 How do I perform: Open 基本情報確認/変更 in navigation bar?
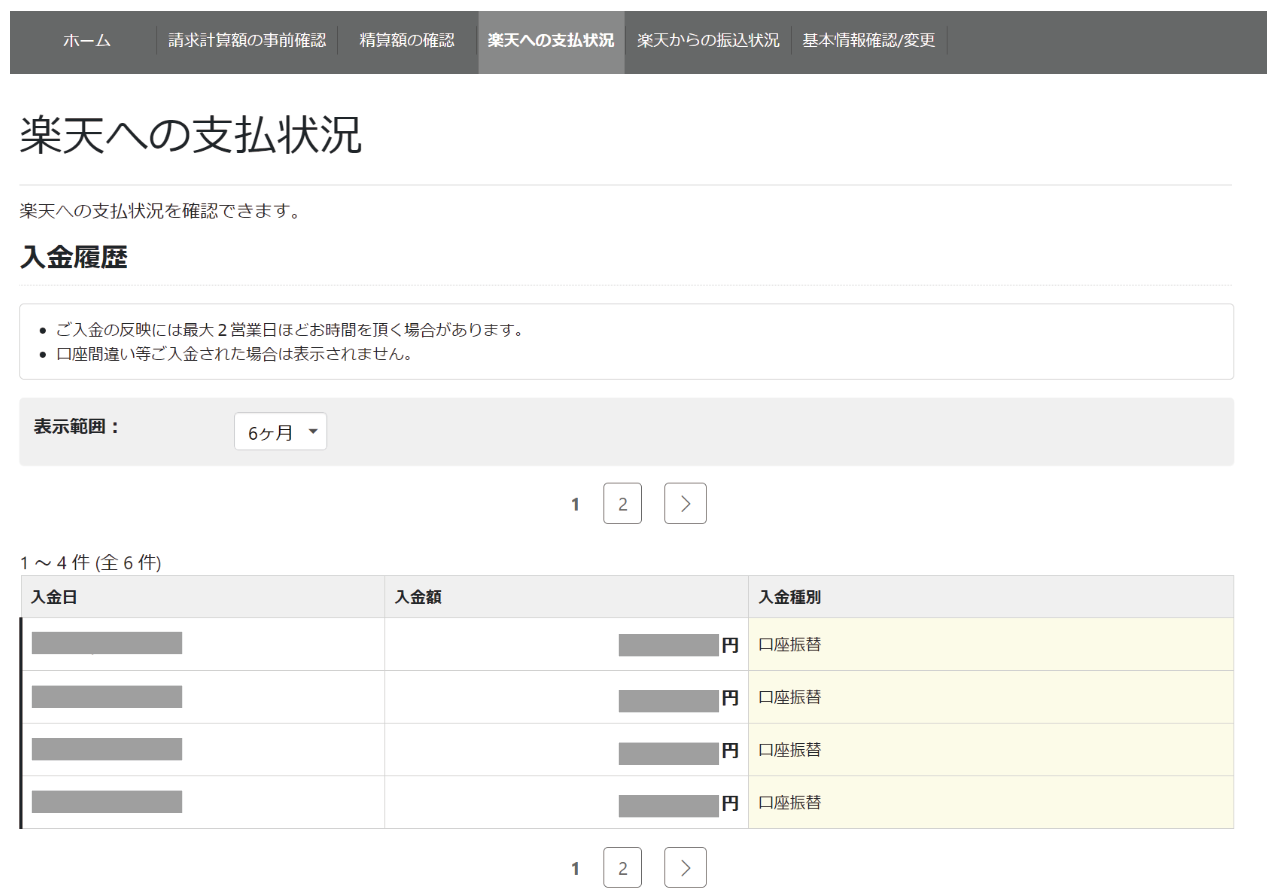868,41
